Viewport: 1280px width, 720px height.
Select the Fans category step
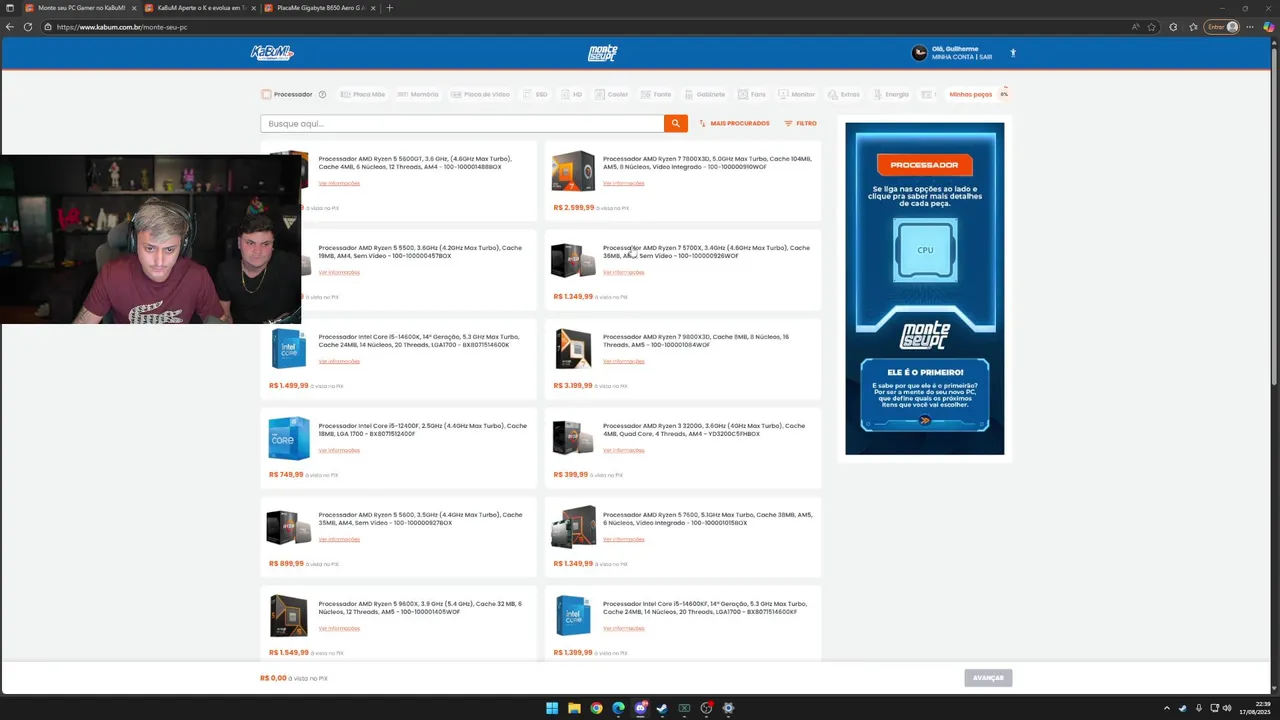tap(751, 94)
